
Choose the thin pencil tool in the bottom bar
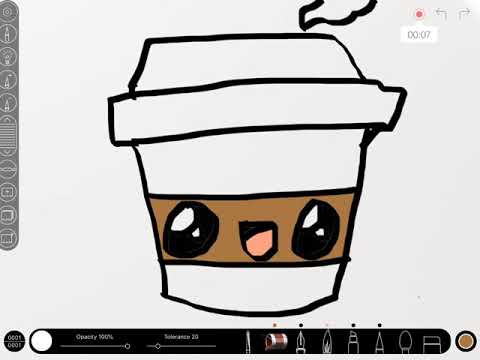coord(248,342)
